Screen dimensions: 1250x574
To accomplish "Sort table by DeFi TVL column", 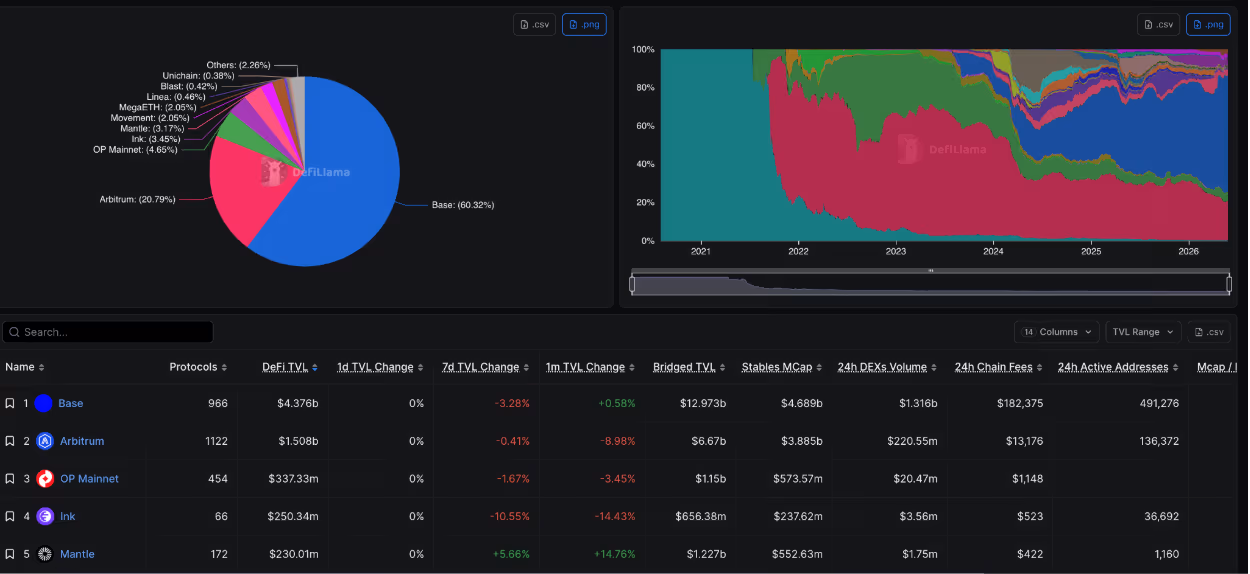I will [x=290, y=367].
